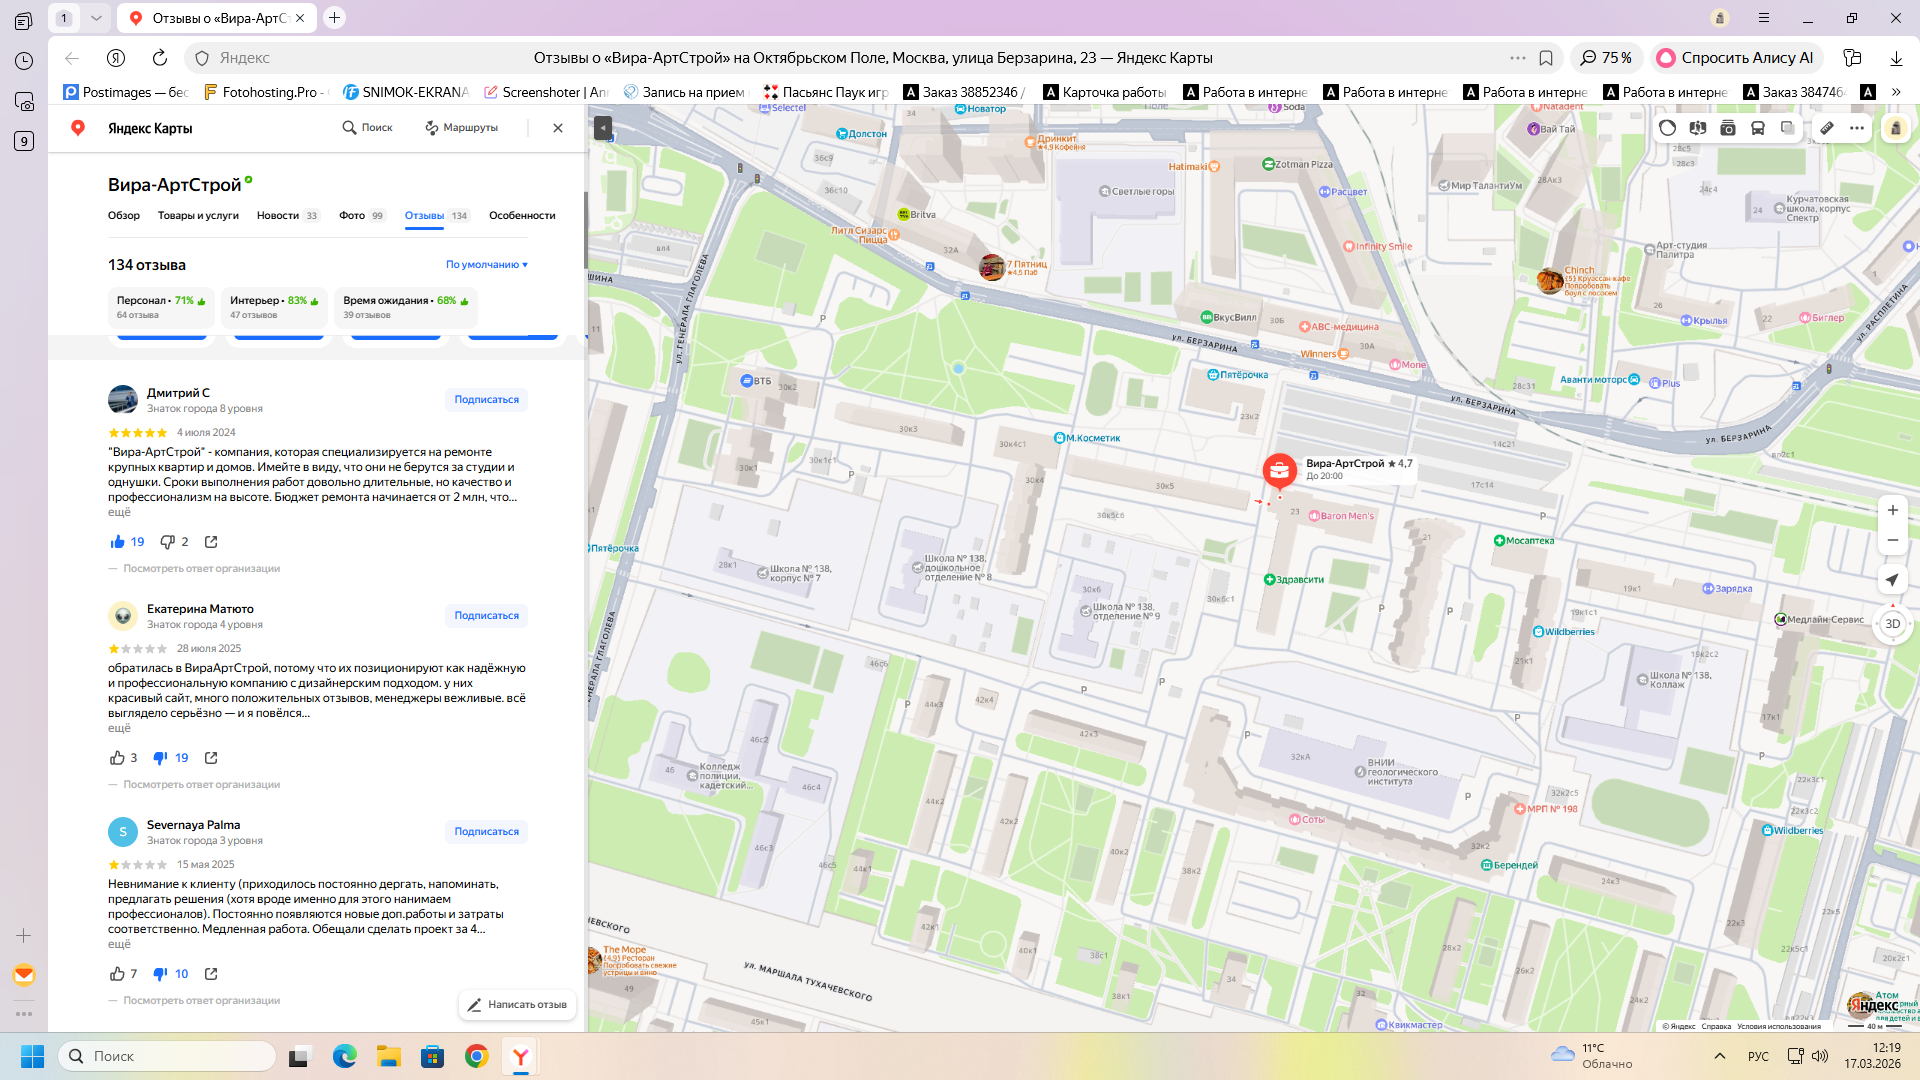Show public transport layer with bus icon
This screenshot has width=1920, height=1080.
pos(1757,128)
